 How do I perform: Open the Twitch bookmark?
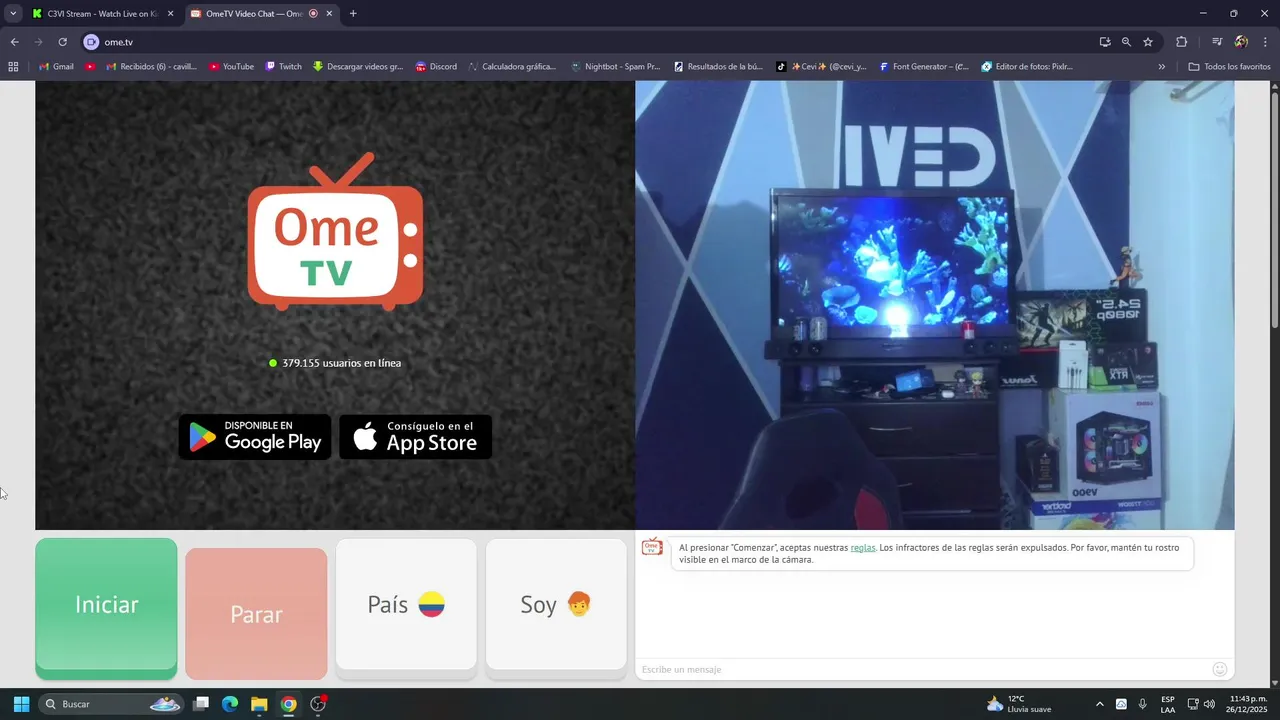[284, 67]
